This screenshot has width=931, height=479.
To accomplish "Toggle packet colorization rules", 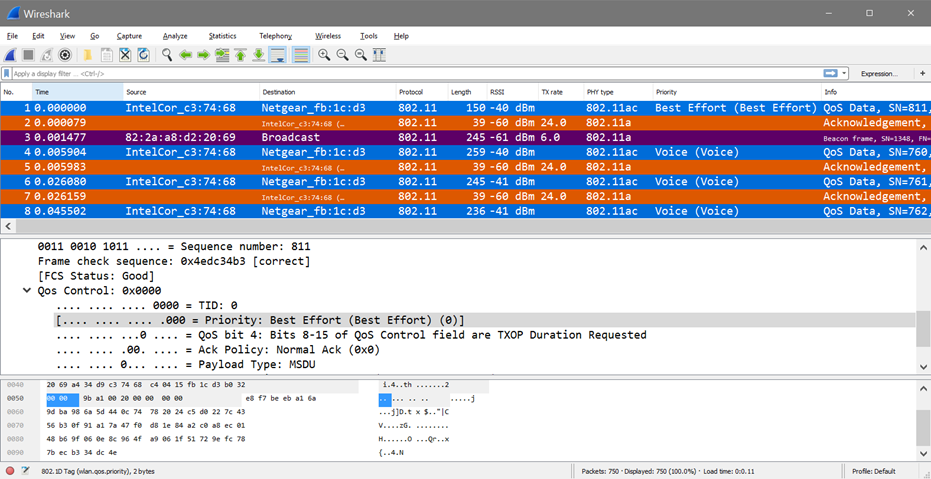I will (x=301, y=55).
